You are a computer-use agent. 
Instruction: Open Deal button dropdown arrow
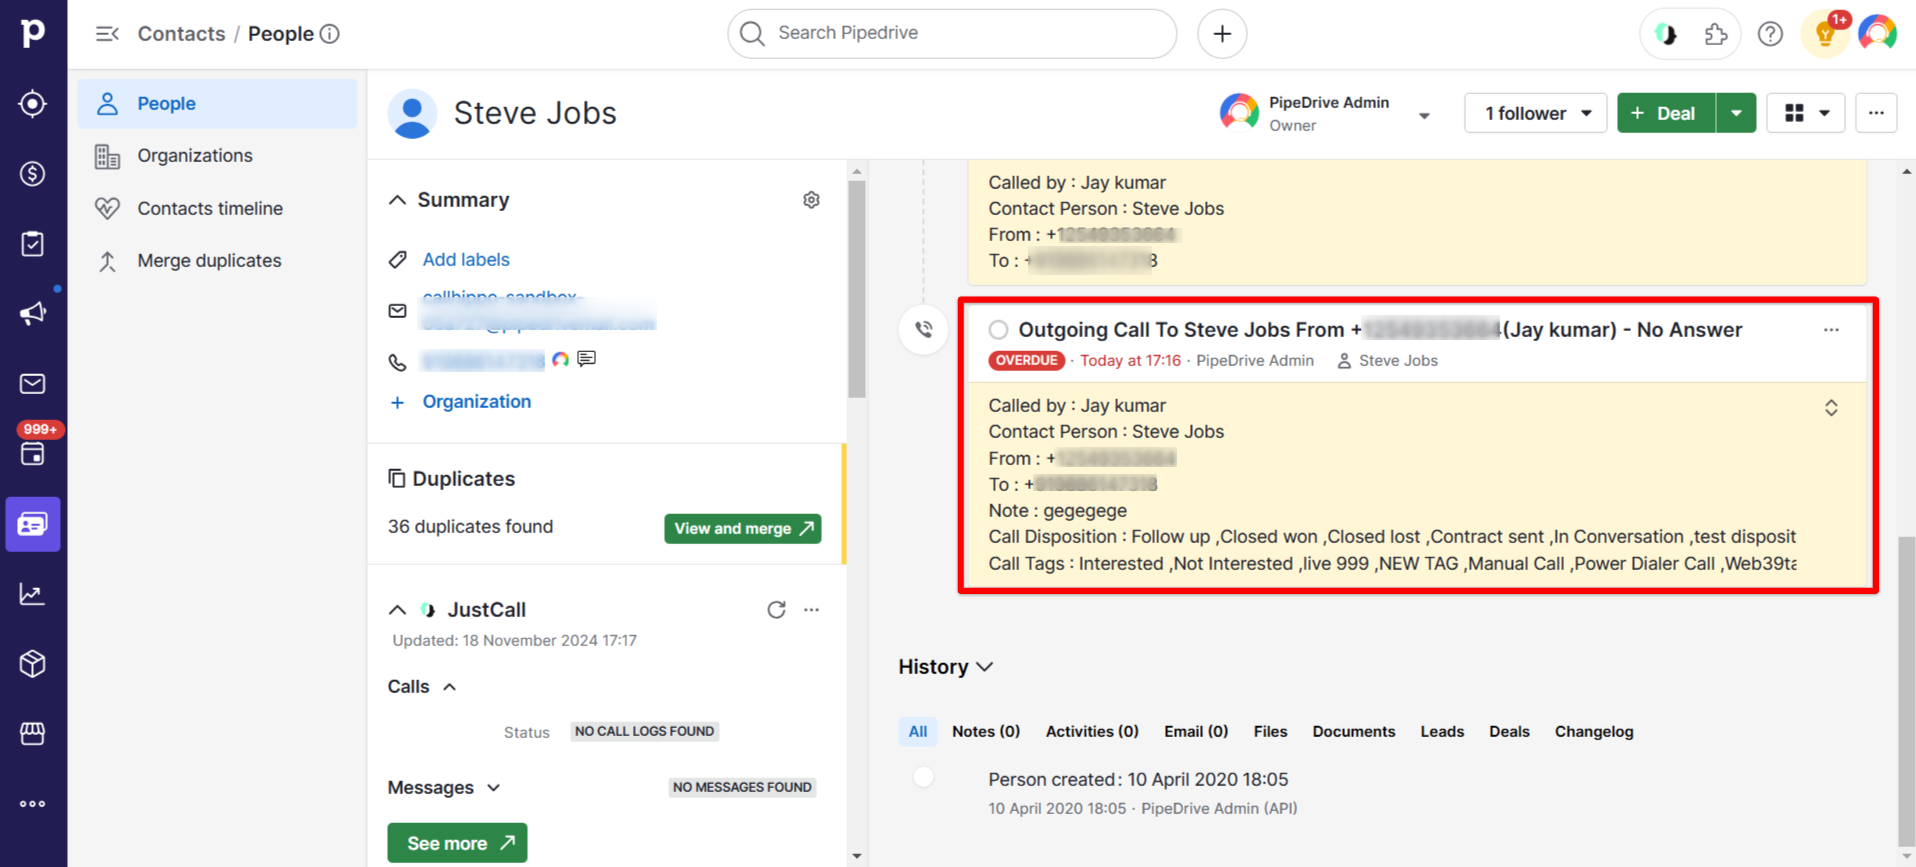(x=1736, y=113)
